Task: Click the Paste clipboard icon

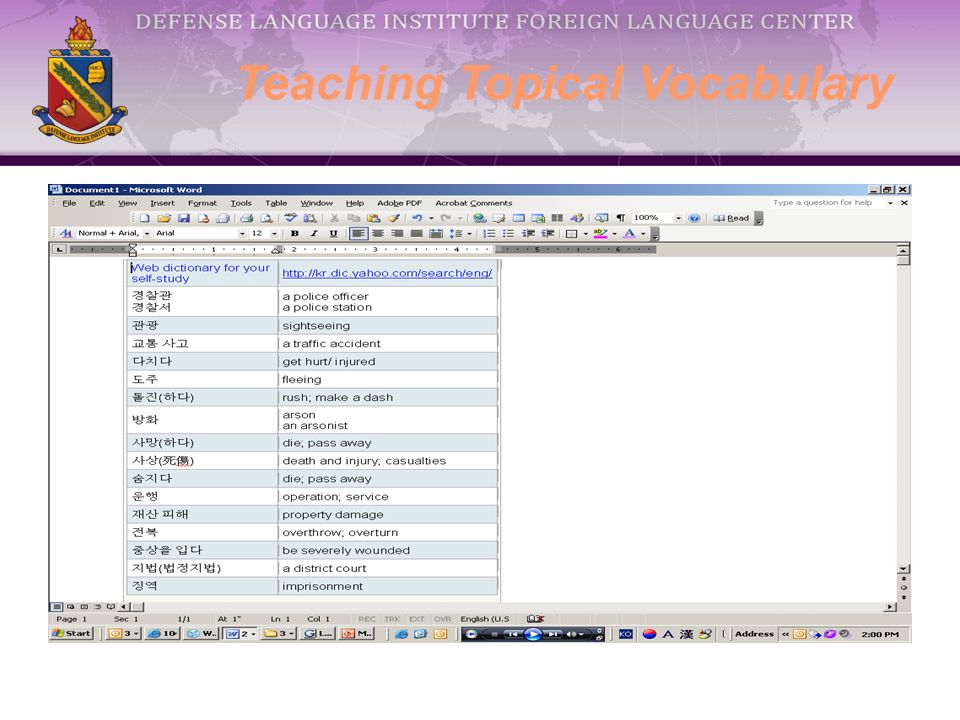Action: pyautogui.click(x=373, y=218)
